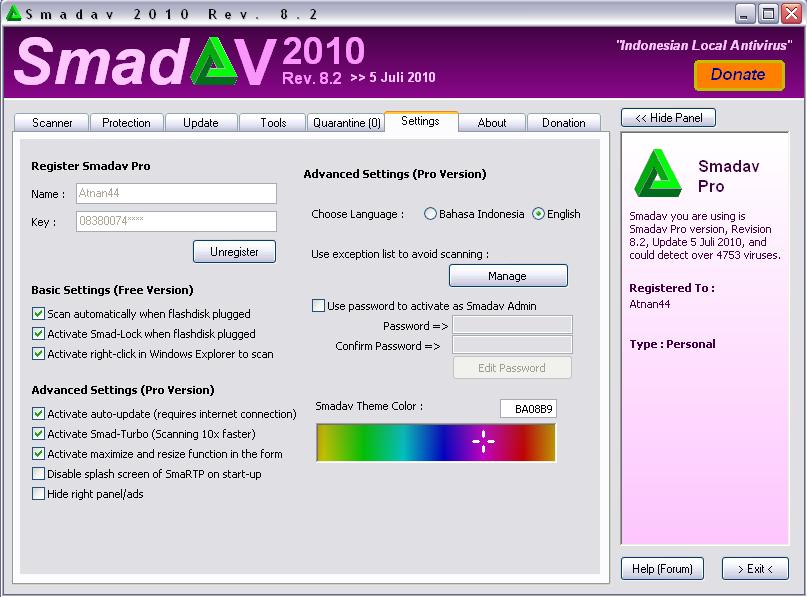Viewport: 807px width, 597px height.
Task: Click 'Choose Language :' label
Action: 358,214
